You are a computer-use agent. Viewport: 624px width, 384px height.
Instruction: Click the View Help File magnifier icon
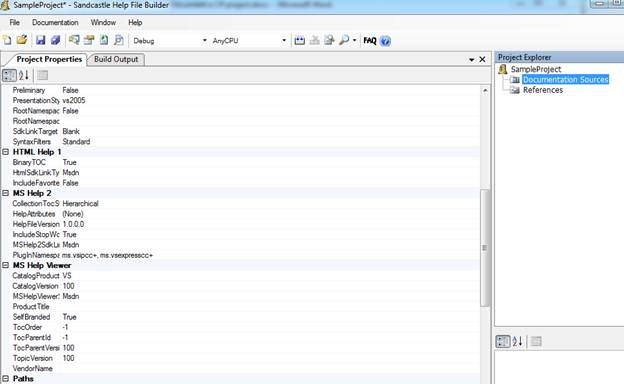344,40
